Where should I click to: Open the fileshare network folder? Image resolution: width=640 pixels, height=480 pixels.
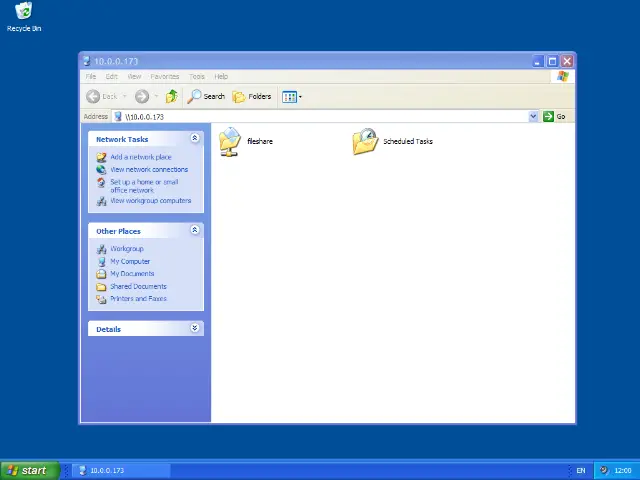(x=246, y=141)
